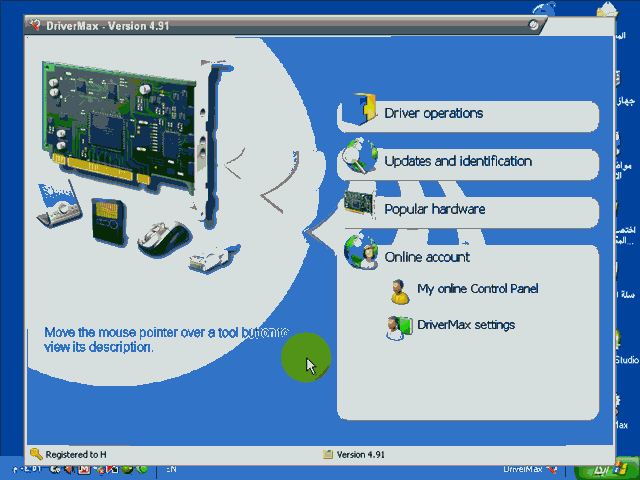This screenshot has height=480, width=640.
Task: Click the red M tray icon
Action: tap(84, 469)
